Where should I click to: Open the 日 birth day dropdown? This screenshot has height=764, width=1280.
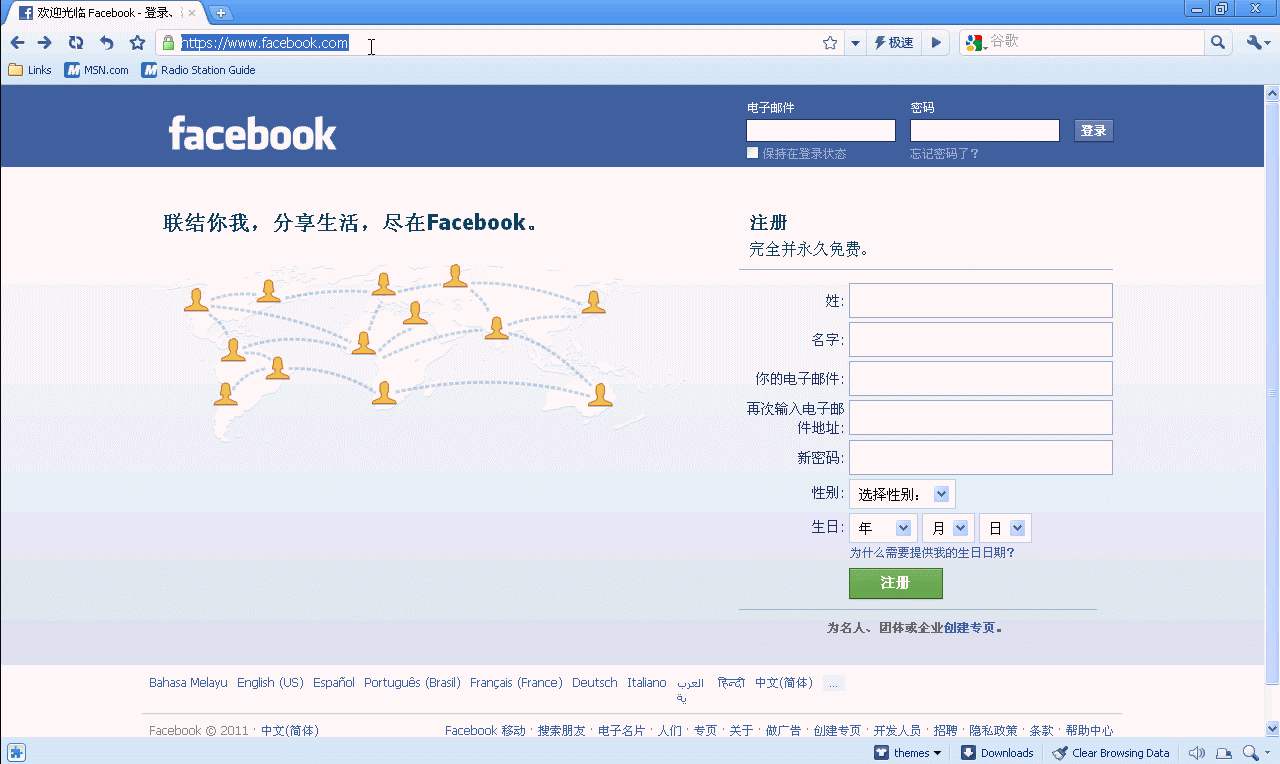[x=1005, y=528]
